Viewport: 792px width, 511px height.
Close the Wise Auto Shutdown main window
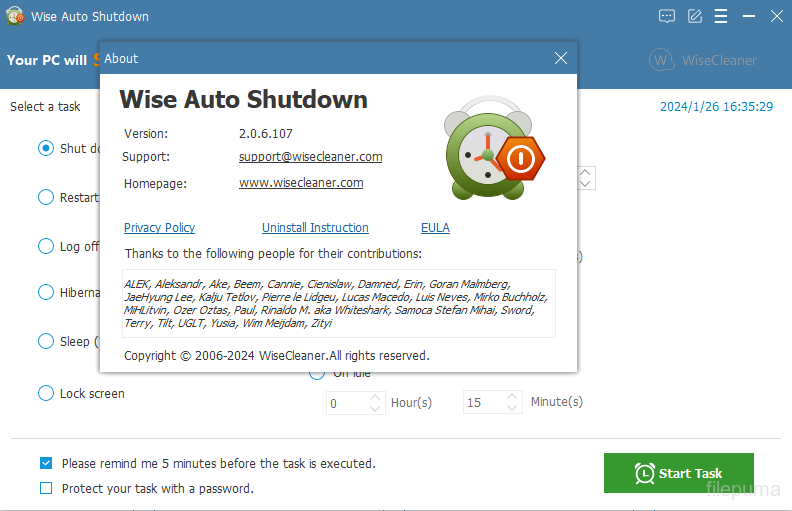[777, 16]
